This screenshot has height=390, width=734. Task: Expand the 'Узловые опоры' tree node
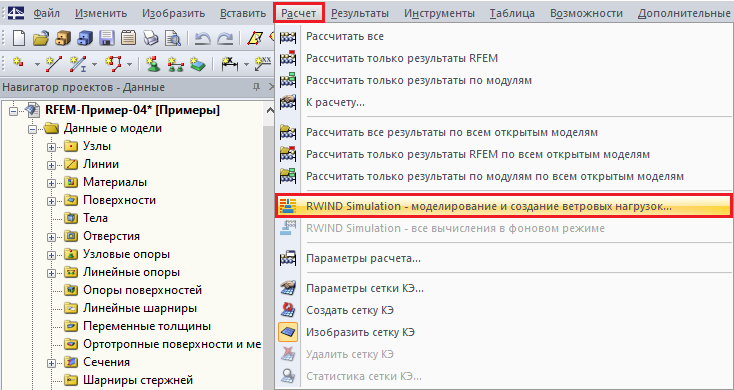coord(51,255)
